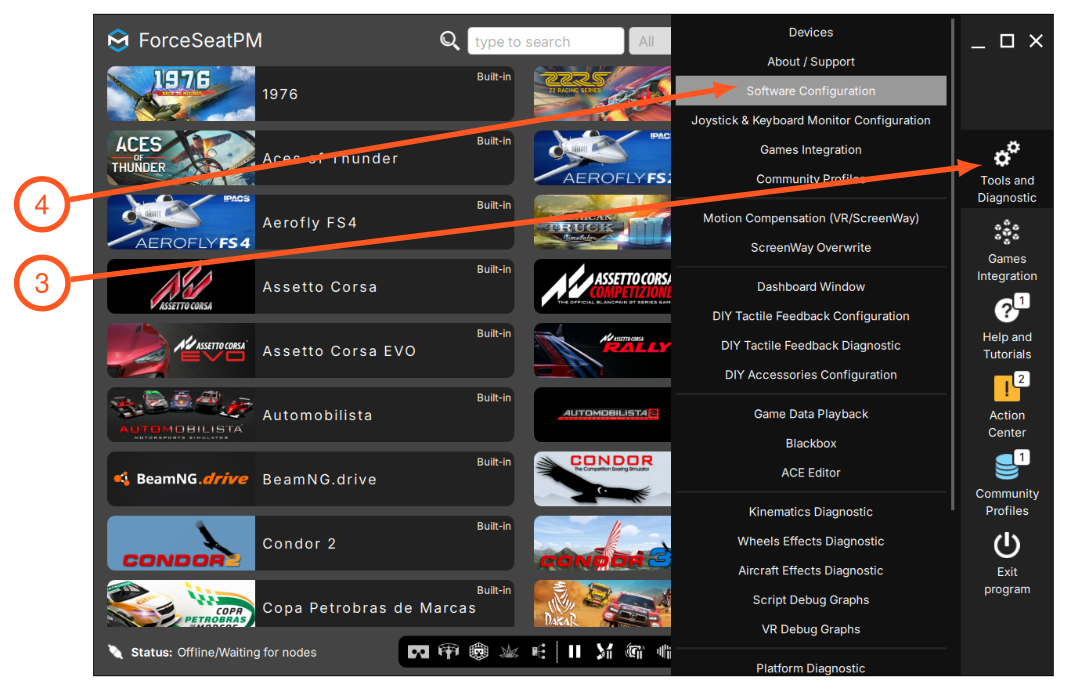Viewport: 1068px width, 691px height.
Task: Select the Aerofly FS2 thumbnail
Action: [x=602, y=158]
